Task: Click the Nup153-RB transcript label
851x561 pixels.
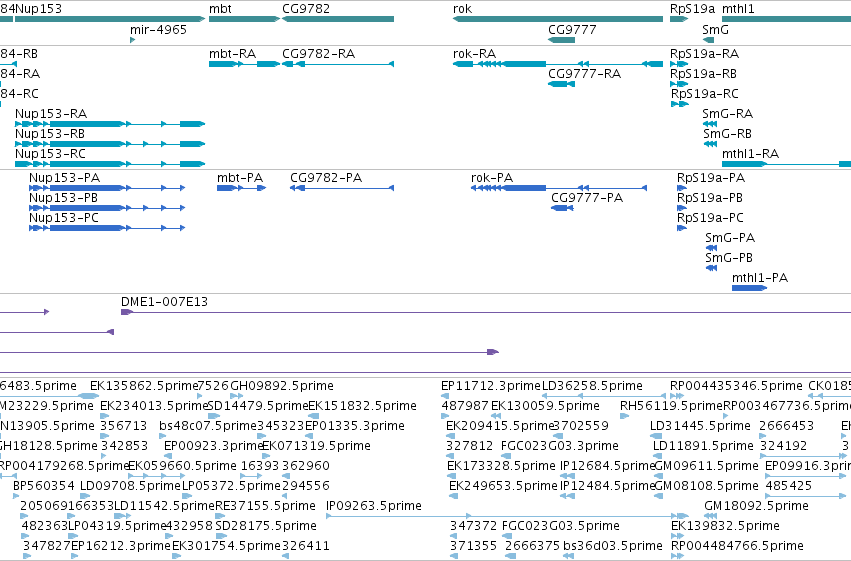Action: coord(50,134)
